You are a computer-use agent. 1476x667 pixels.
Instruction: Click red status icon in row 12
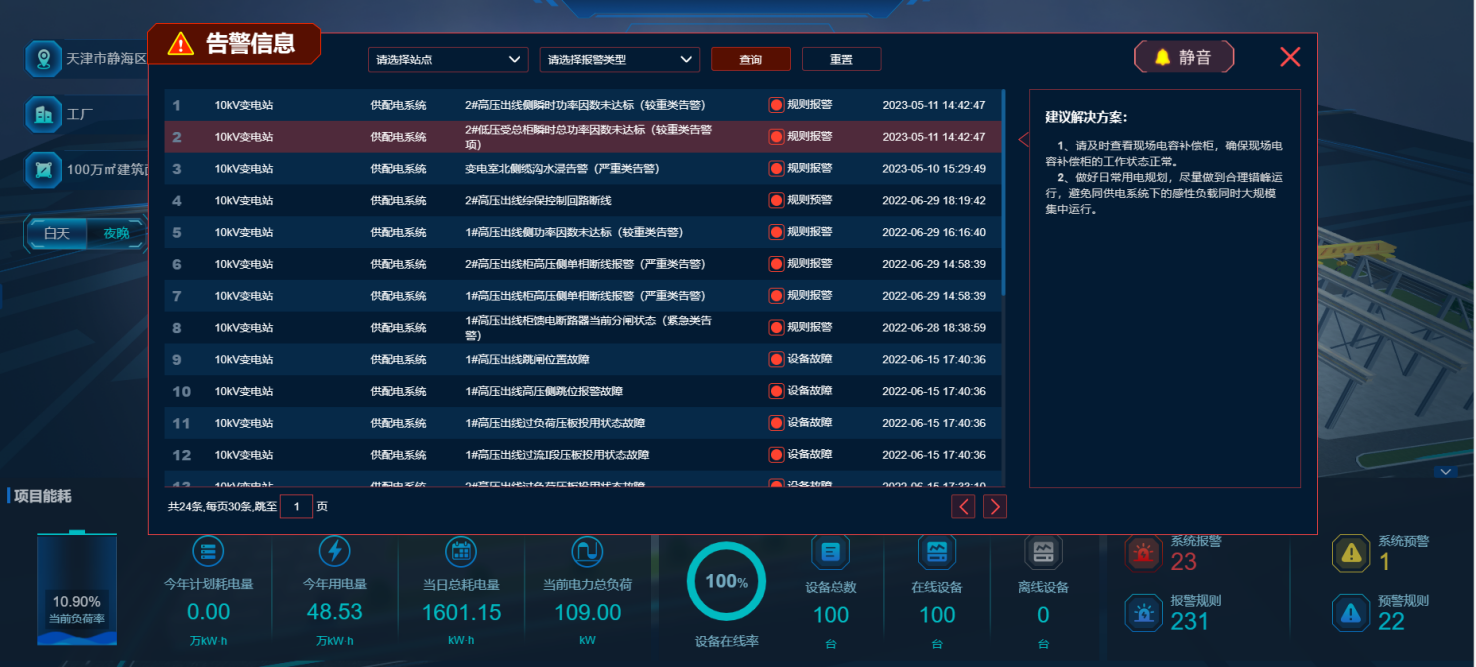tap(776, 455)
